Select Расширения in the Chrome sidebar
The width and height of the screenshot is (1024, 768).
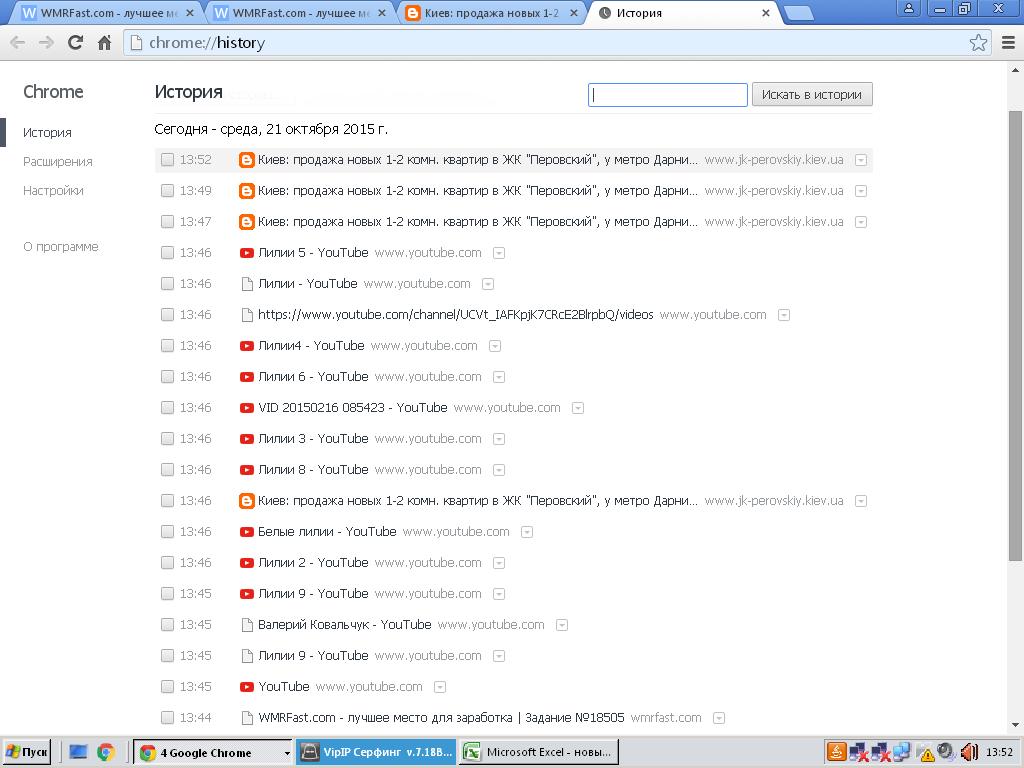point(57,162)
